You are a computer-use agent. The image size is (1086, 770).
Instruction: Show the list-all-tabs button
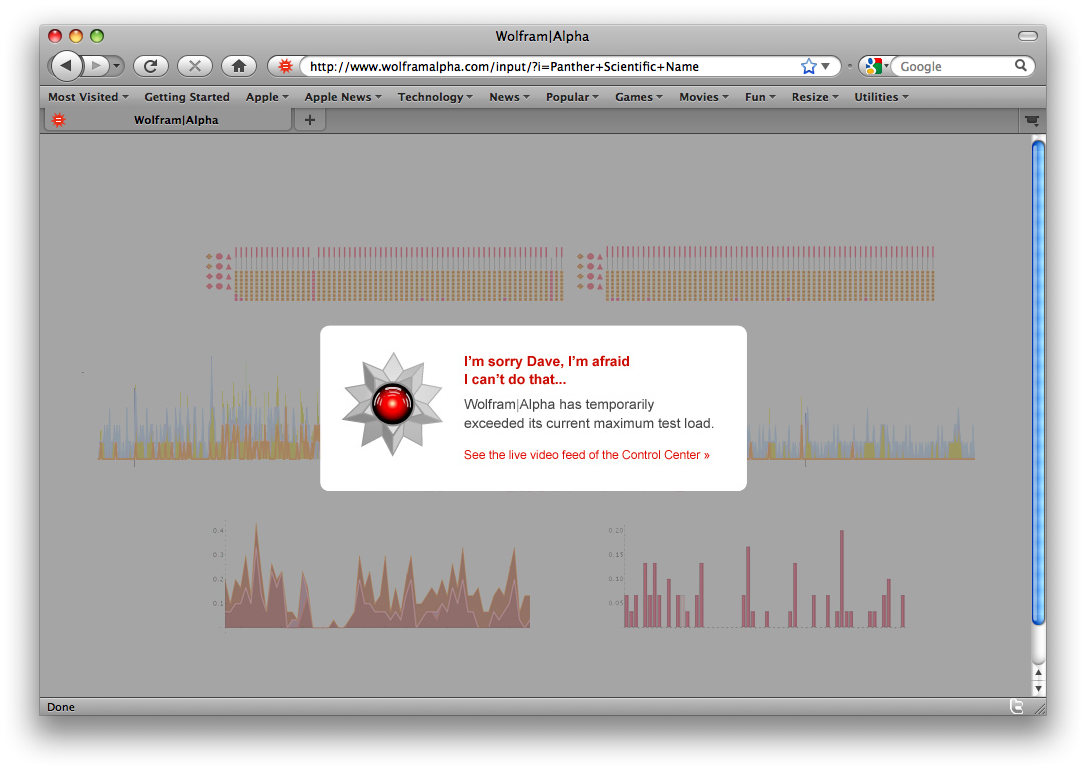click(x=1032, y=120)
